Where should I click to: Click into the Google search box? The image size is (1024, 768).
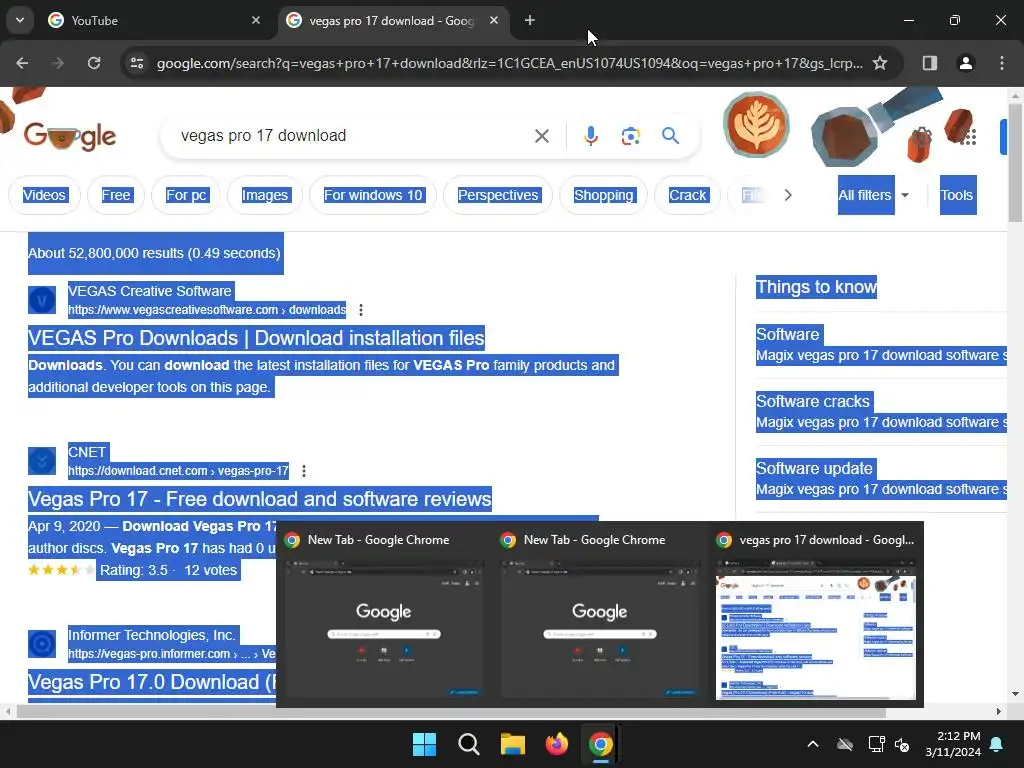coord(353,136)
